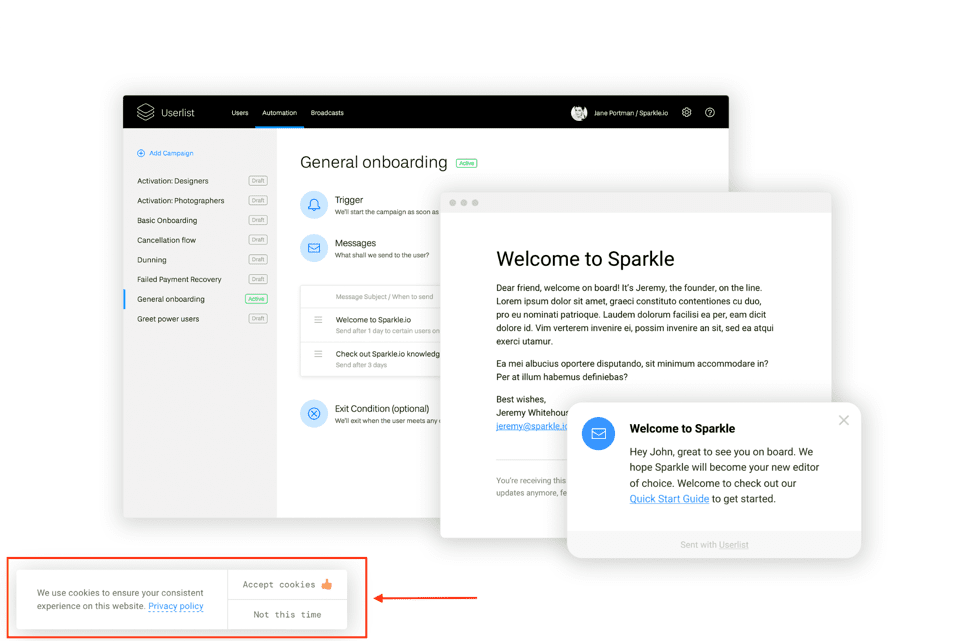
Task: Select the Activation: Designers campaign
Action: [x=173, y=181]
